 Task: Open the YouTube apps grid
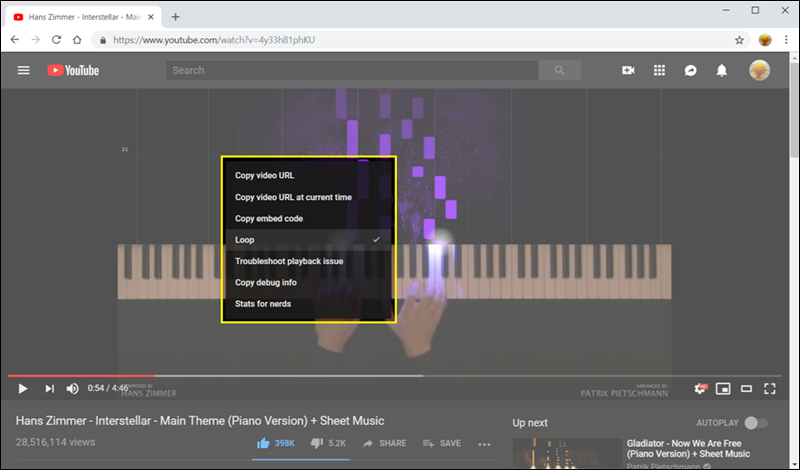659,70
